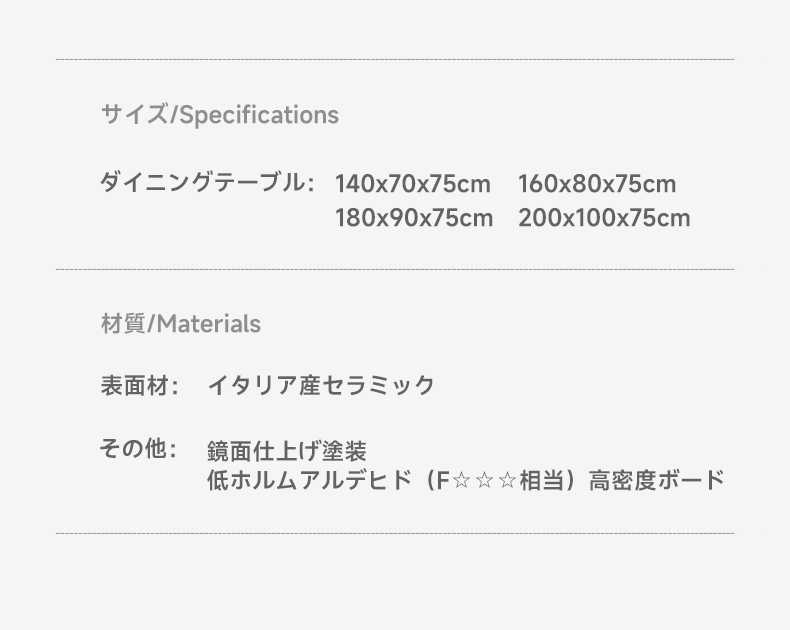Click the top dashed divider line
Image resolution: width=790 pixels, height=630 pixels.
(395, 59)
